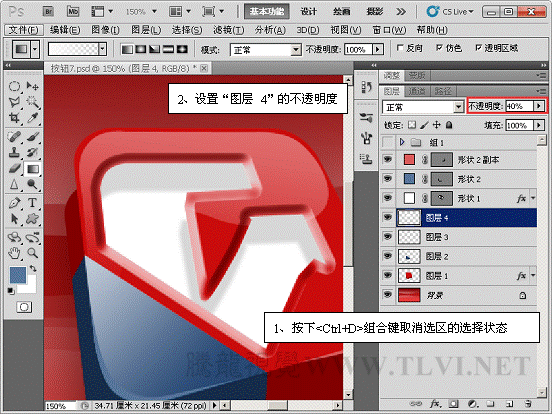The image size is (552, 414).
Task: Click the foreground blue color swatch
Action: click(x=18, y=275)
